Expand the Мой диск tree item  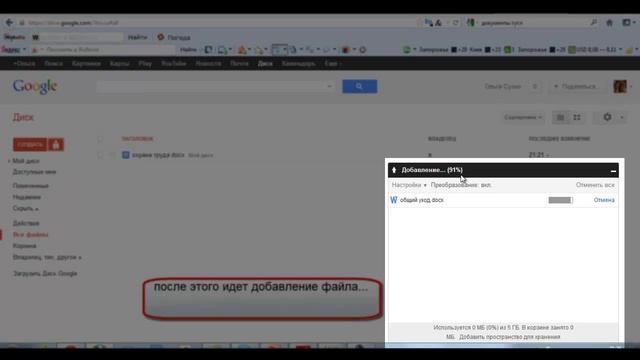coord(9,161)
